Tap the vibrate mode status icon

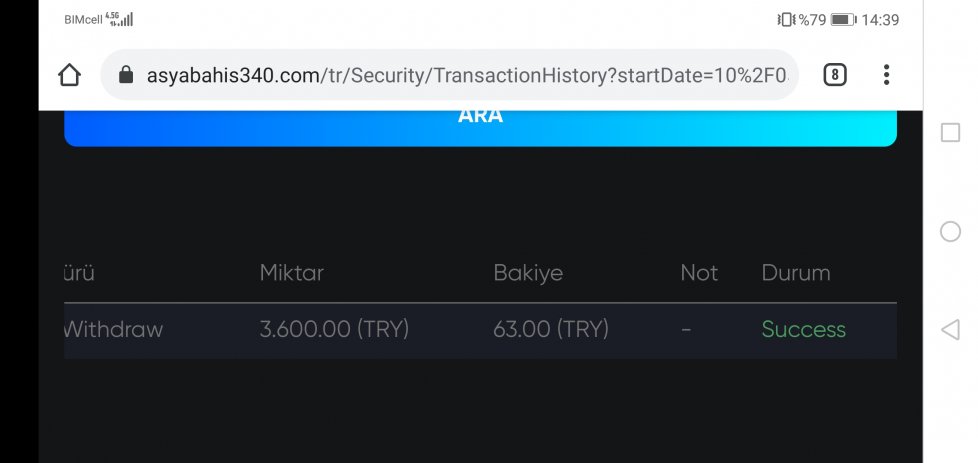786,20
